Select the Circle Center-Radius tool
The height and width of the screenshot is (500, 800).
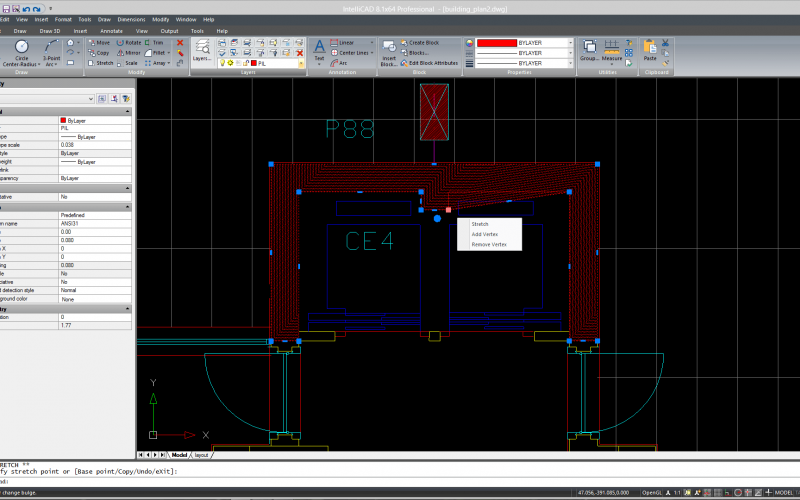point(21,52)
